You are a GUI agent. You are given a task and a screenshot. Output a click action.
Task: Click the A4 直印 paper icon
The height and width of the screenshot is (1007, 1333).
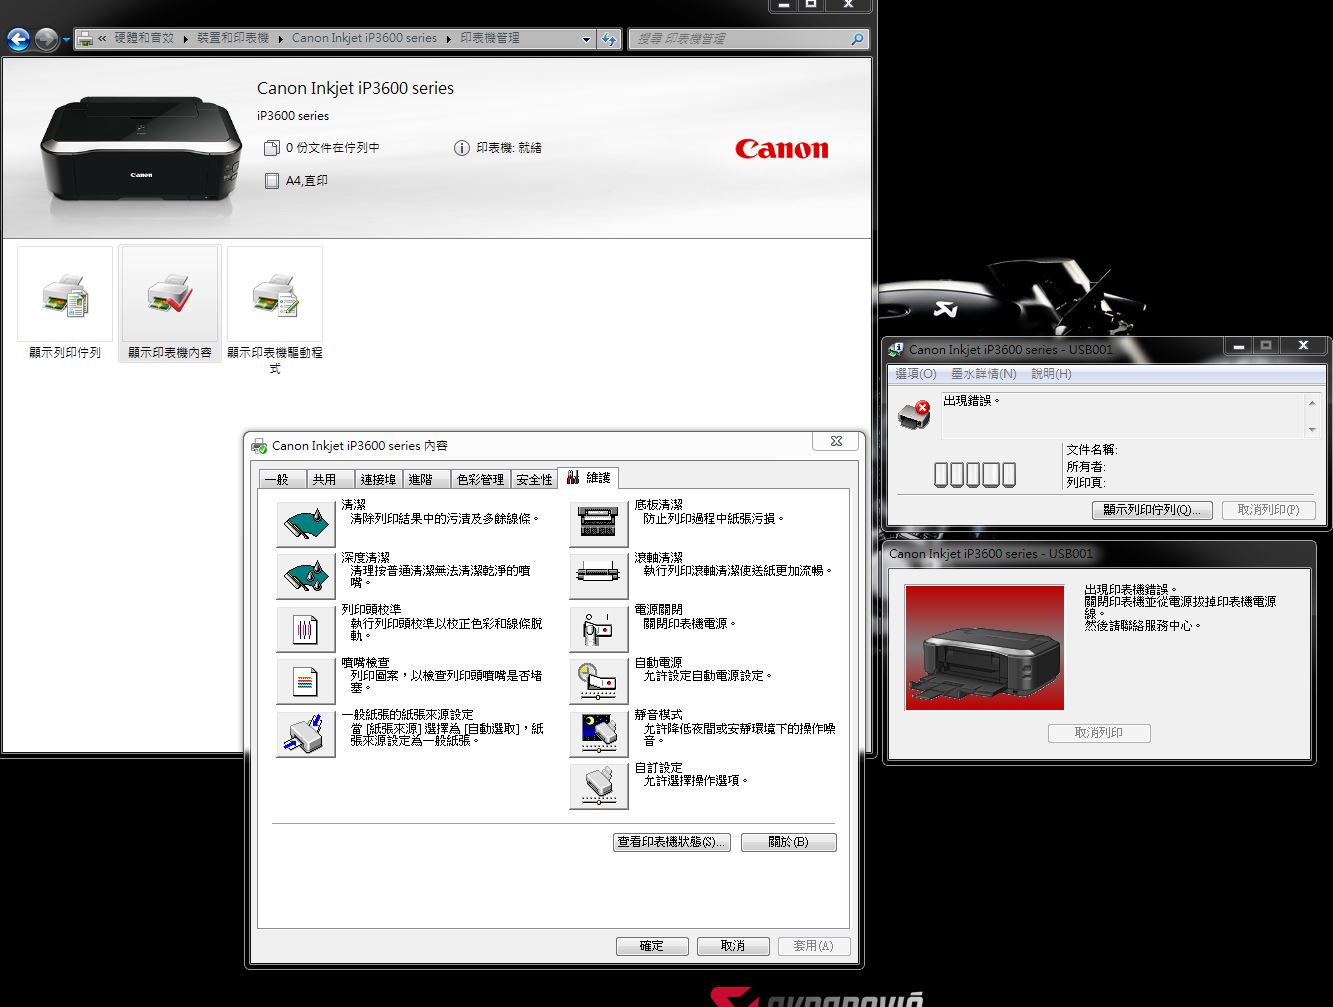pos(271,181)
